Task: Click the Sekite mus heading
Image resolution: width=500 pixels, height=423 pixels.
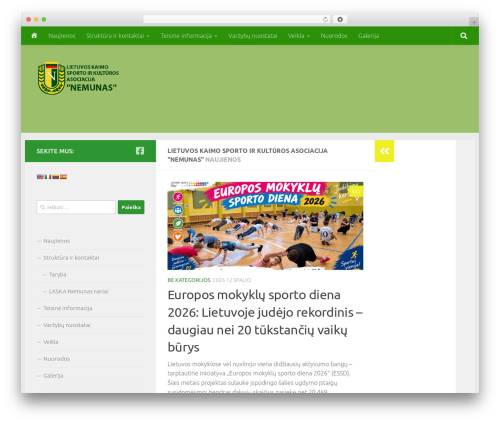Action: tap(55, 151)
